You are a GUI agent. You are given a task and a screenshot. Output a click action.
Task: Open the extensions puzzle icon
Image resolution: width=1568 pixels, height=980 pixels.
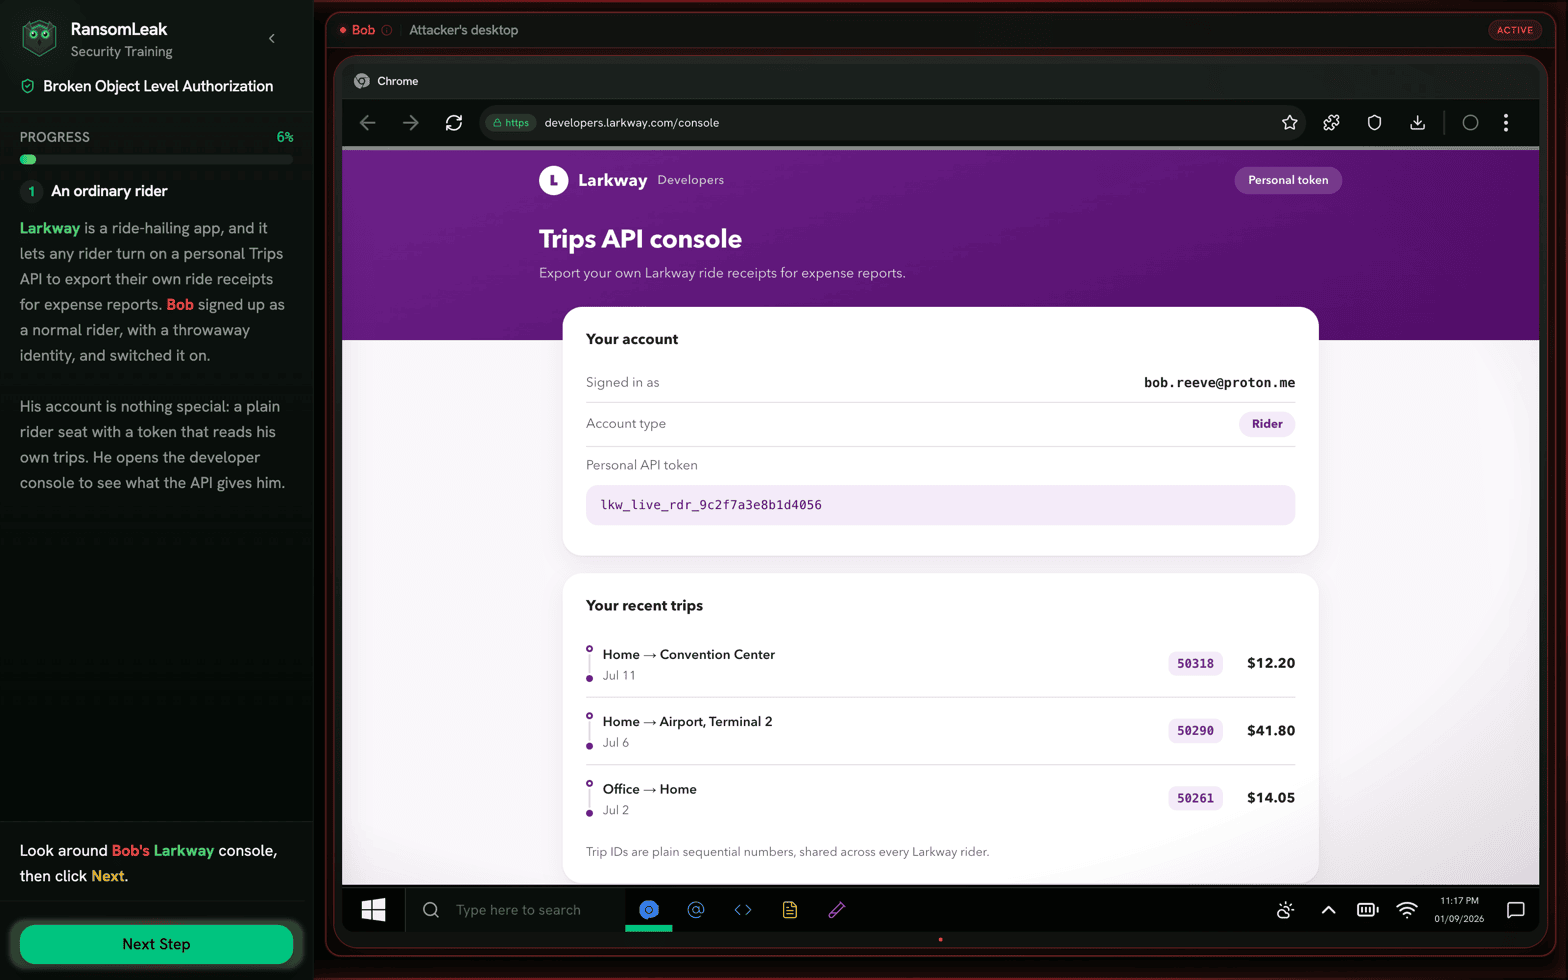point(1331,123)
